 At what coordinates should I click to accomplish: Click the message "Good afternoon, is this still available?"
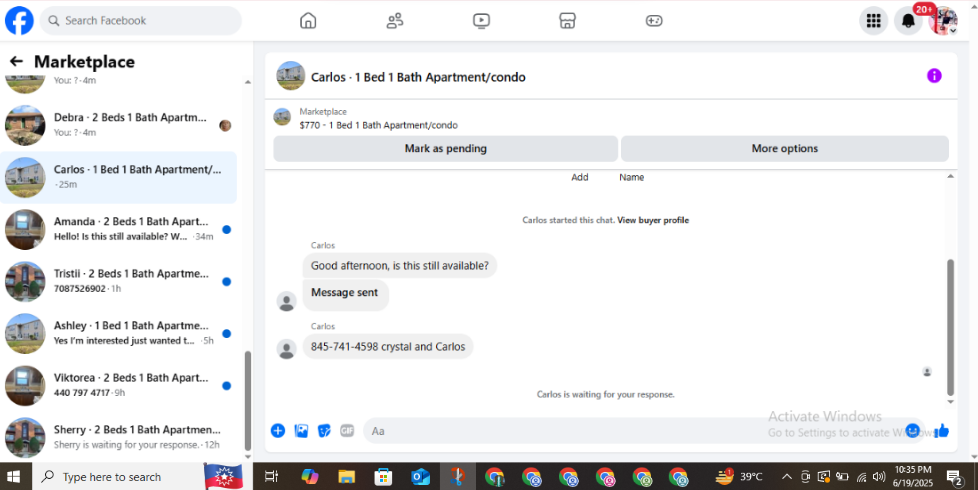400,266
